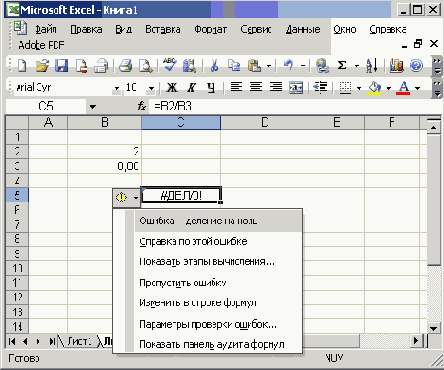Open the Borders dropdown arrow
Screen dimensions: 444x370
pyautogui.click(x=359, y=88)
